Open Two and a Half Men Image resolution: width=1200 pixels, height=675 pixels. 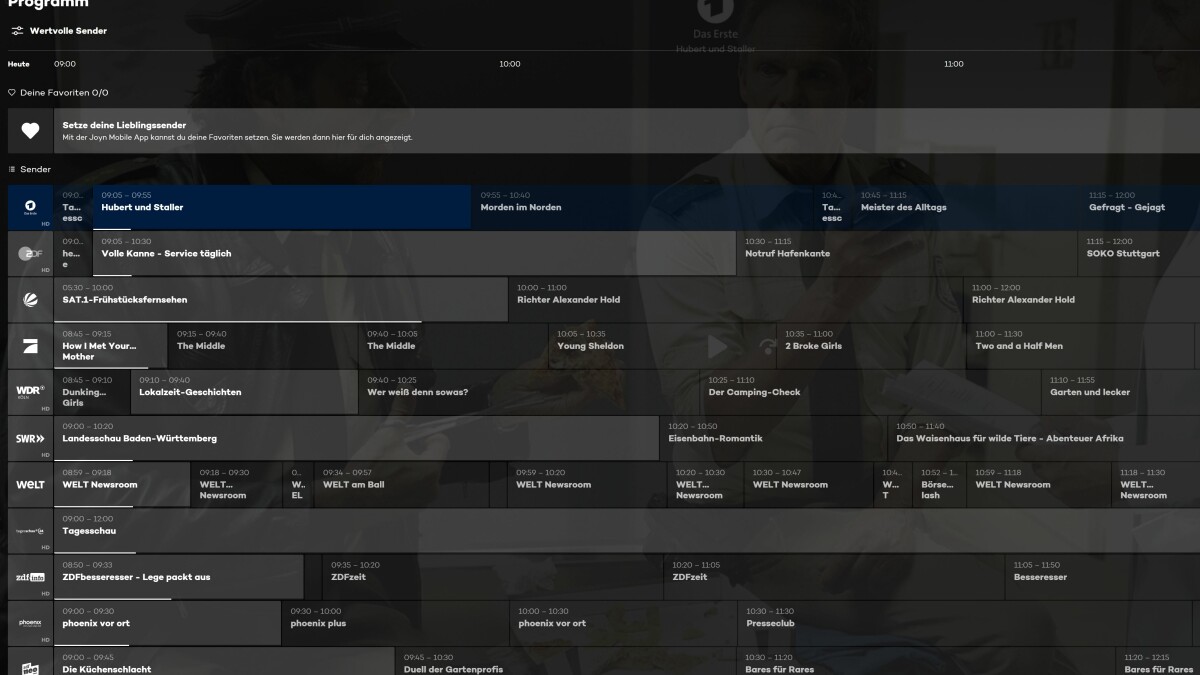pyautogui.click(x=1080, y=346)
